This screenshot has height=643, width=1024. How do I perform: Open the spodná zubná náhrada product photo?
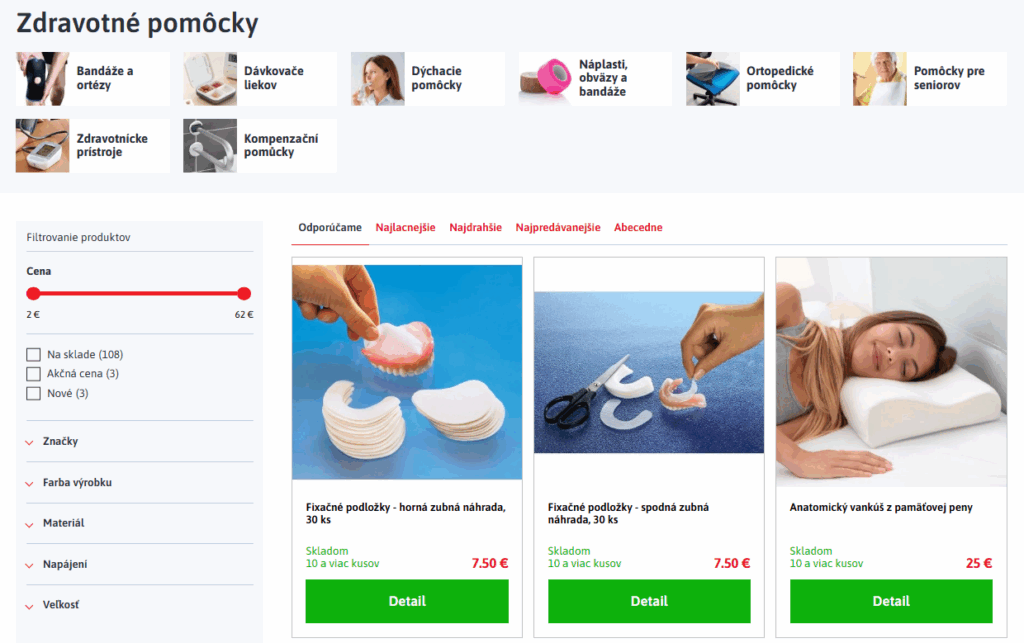pyautogui.click(x=648, y=372)
